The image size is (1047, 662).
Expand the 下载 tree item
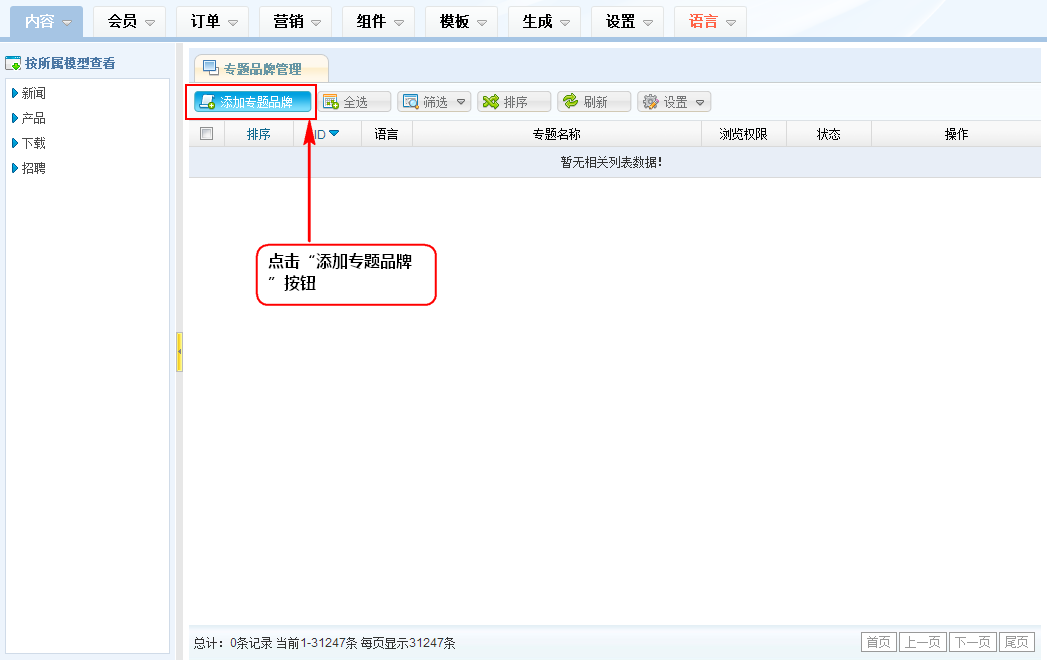[x=15, y=143]
